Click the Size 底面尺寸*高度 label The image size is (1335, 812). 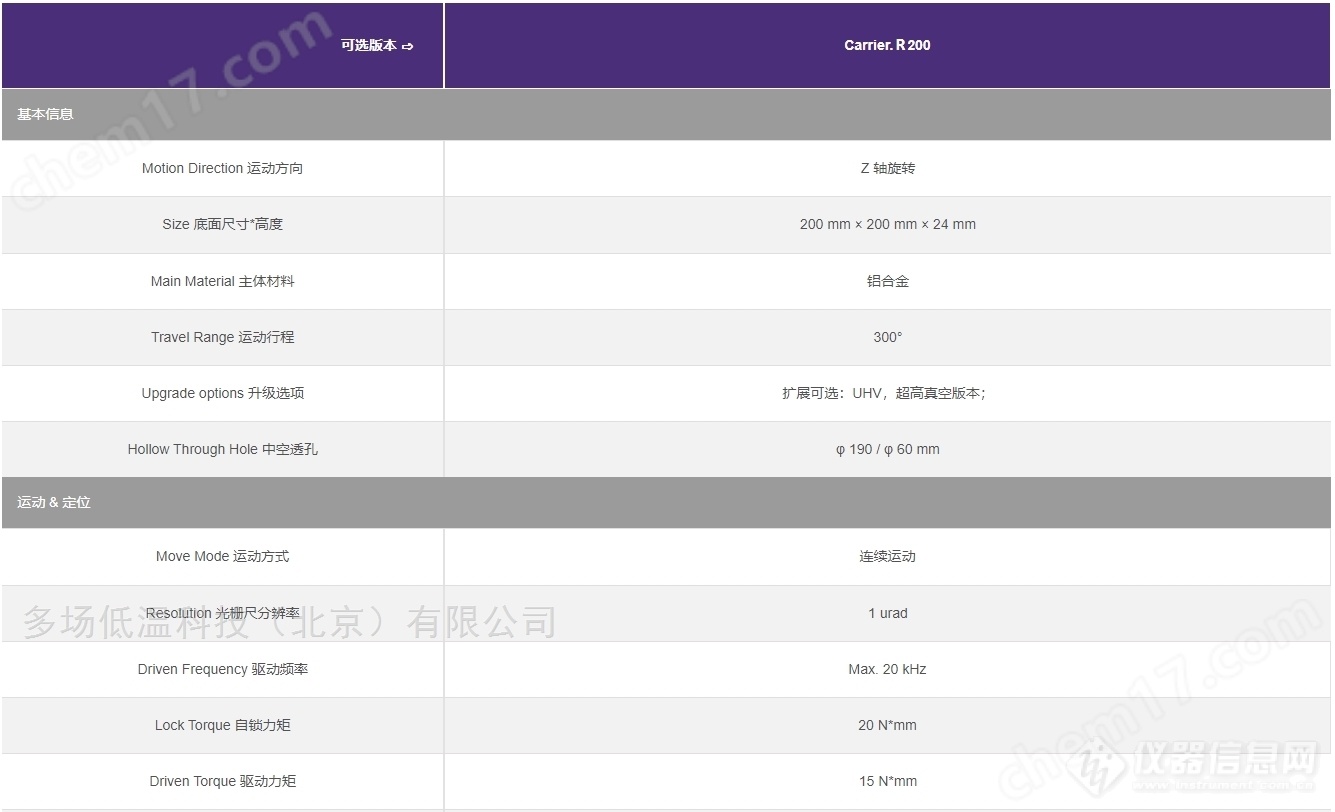pos(222,224)
